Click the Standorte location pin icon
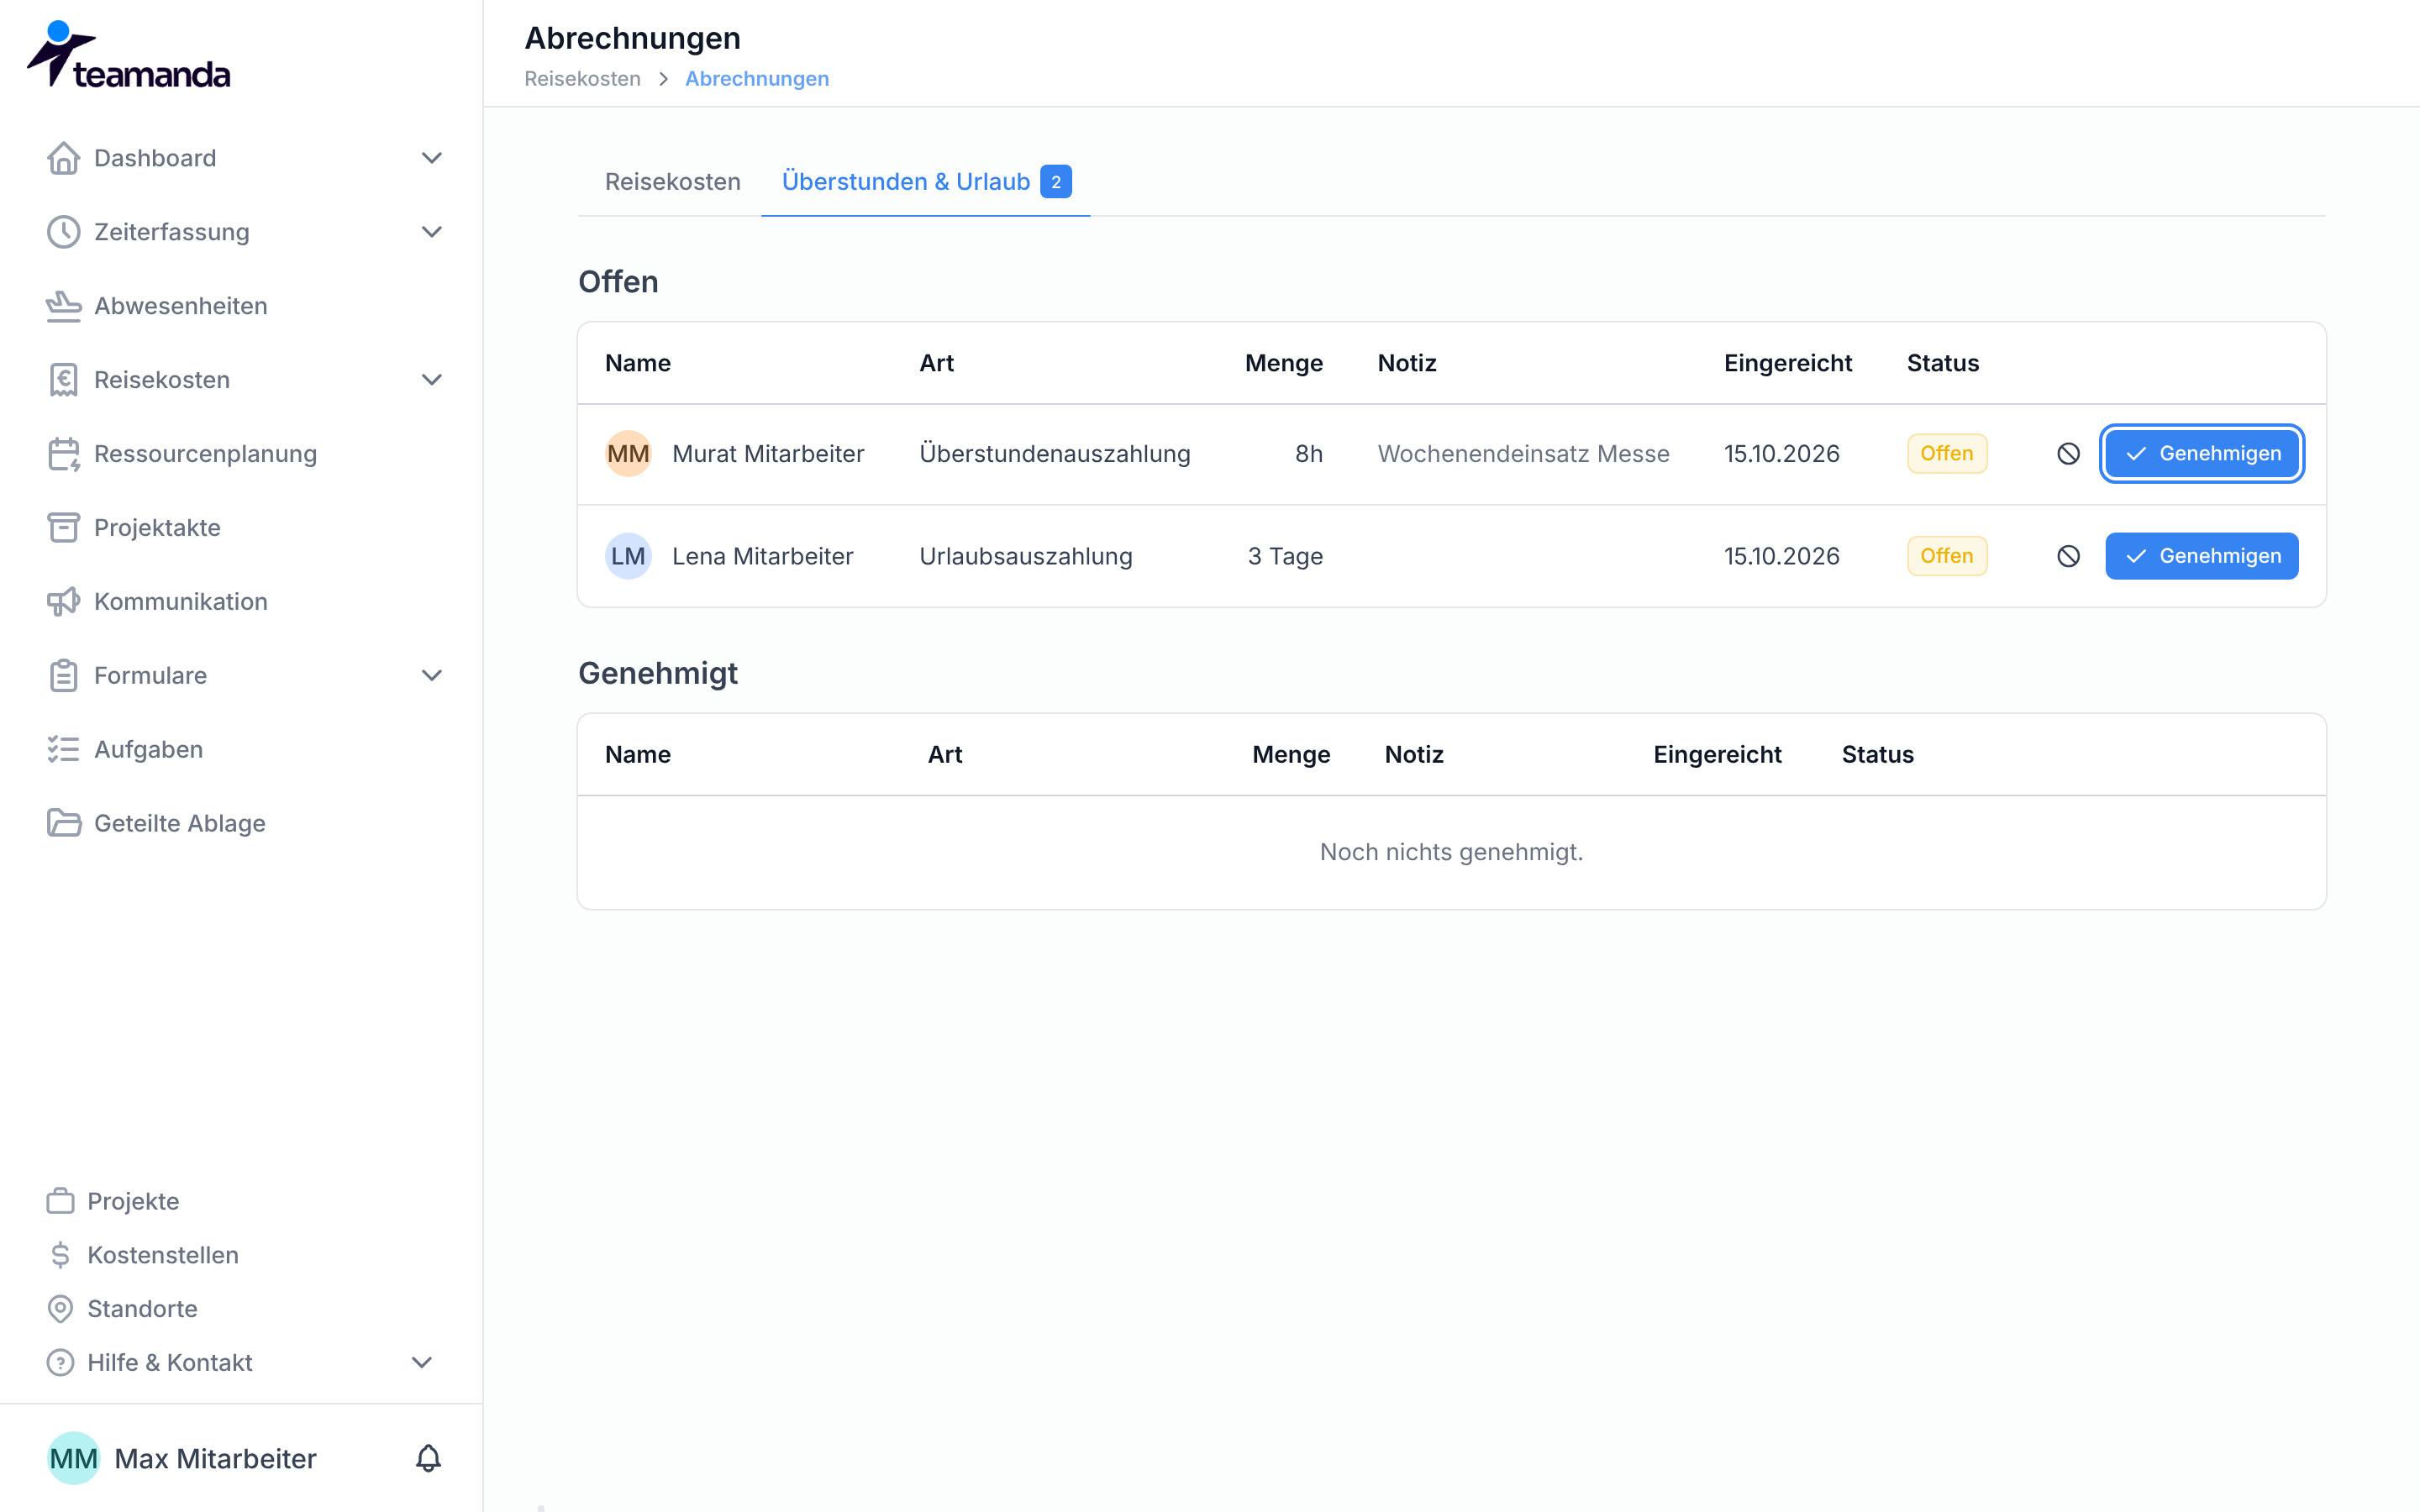Viewport: 2420px width, 1512px height. point(60,1309)
